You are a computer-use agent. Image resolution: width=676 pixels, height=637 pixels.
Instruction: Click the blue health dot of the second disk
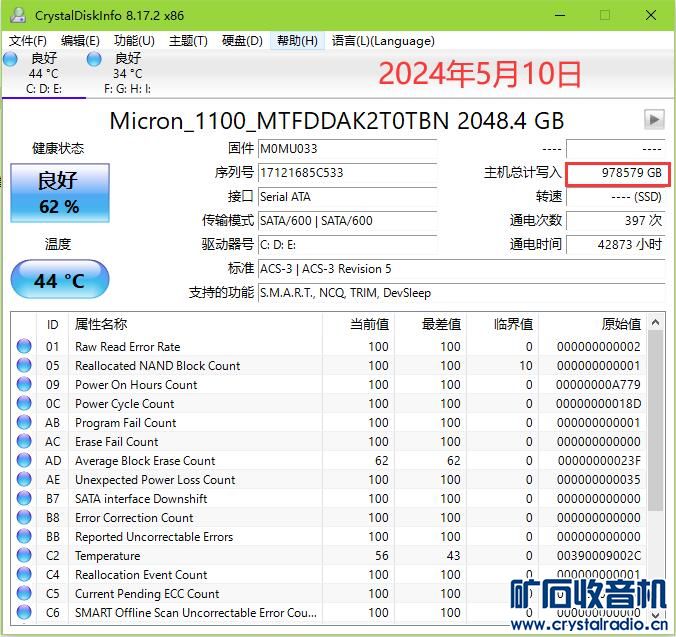pyautogui.click(x=94, y=59)
